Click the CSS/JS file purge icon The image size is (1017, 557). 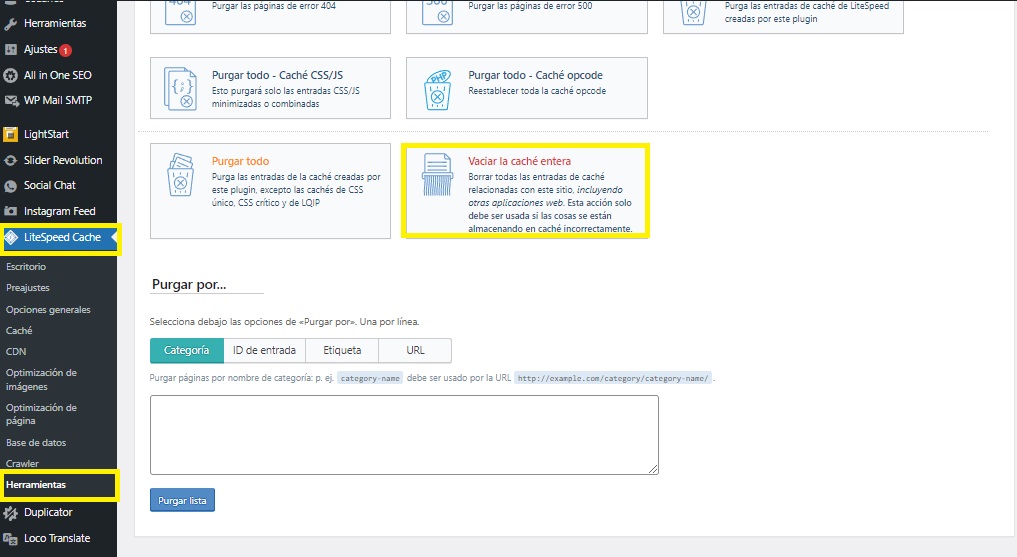click(180, 90)
